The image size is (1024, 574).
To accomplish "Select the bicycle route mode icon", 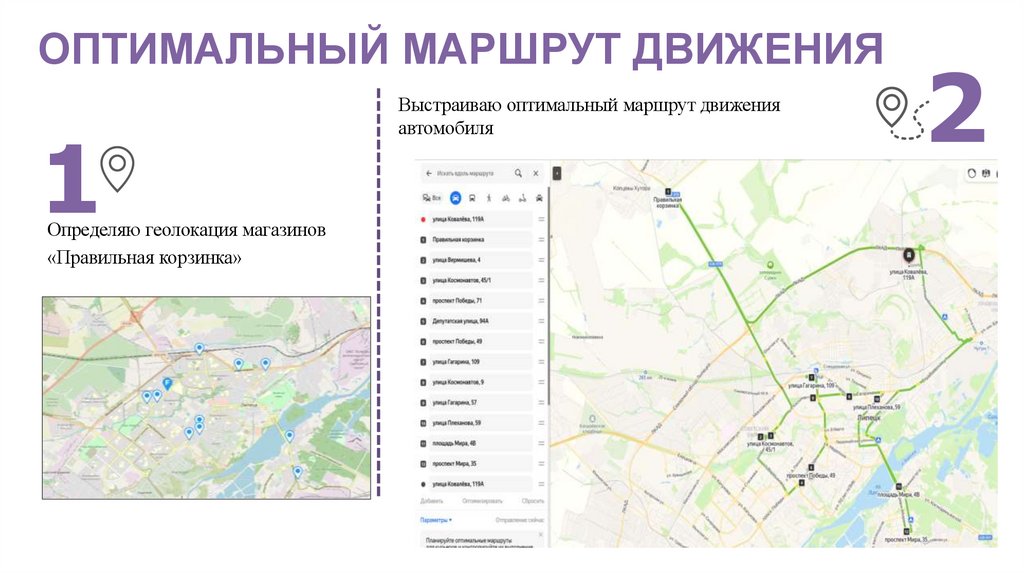I will point(505,198).
